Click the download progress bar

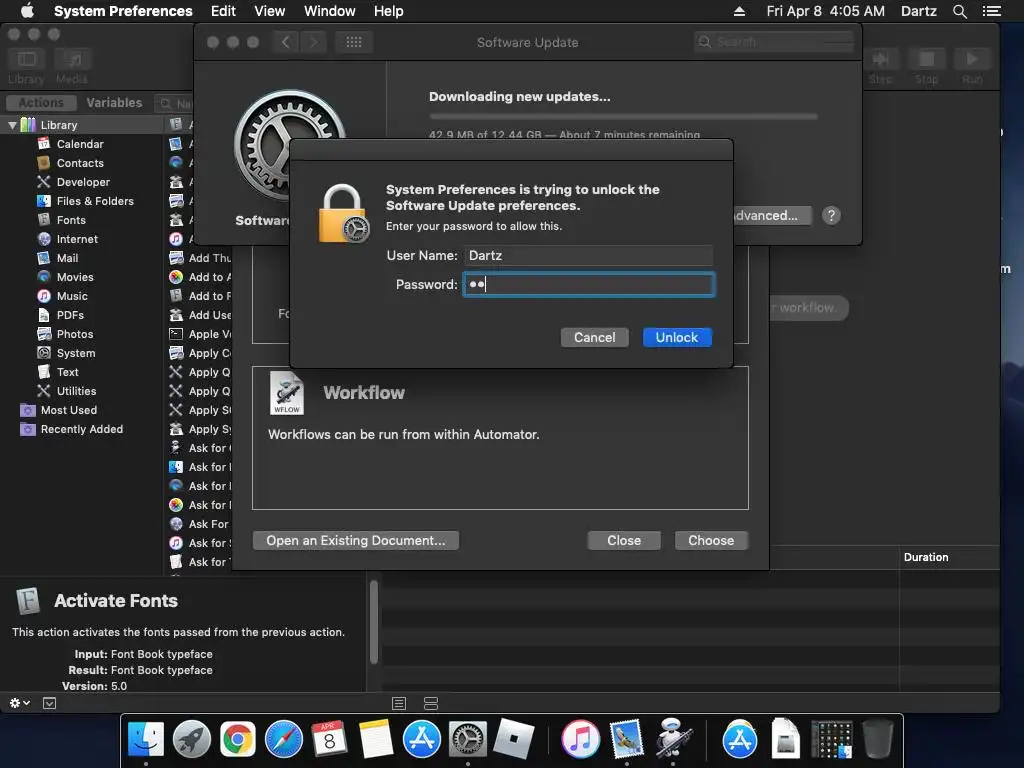[623, 116]
